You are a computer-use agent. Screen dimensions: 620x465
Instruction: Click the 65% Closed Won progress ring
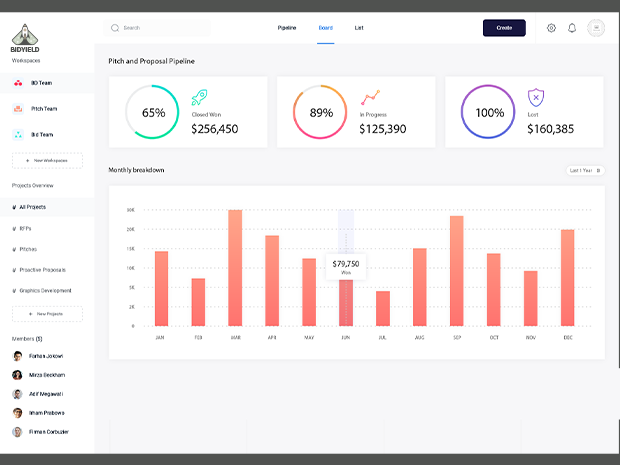(153, 112)
